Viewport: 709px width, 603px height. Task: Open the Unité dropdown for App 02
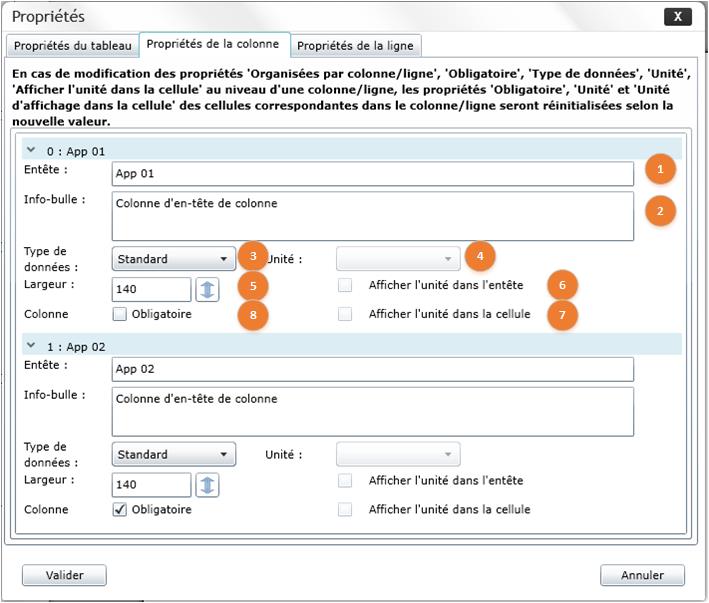click(398, 454)
